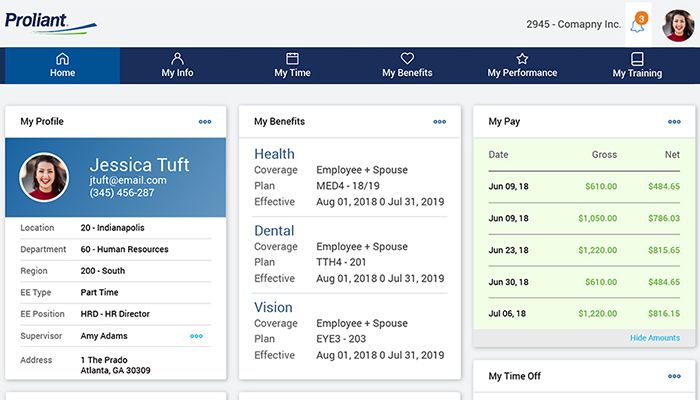
Task: Open the user avatar in header
Action: point(677,24)
